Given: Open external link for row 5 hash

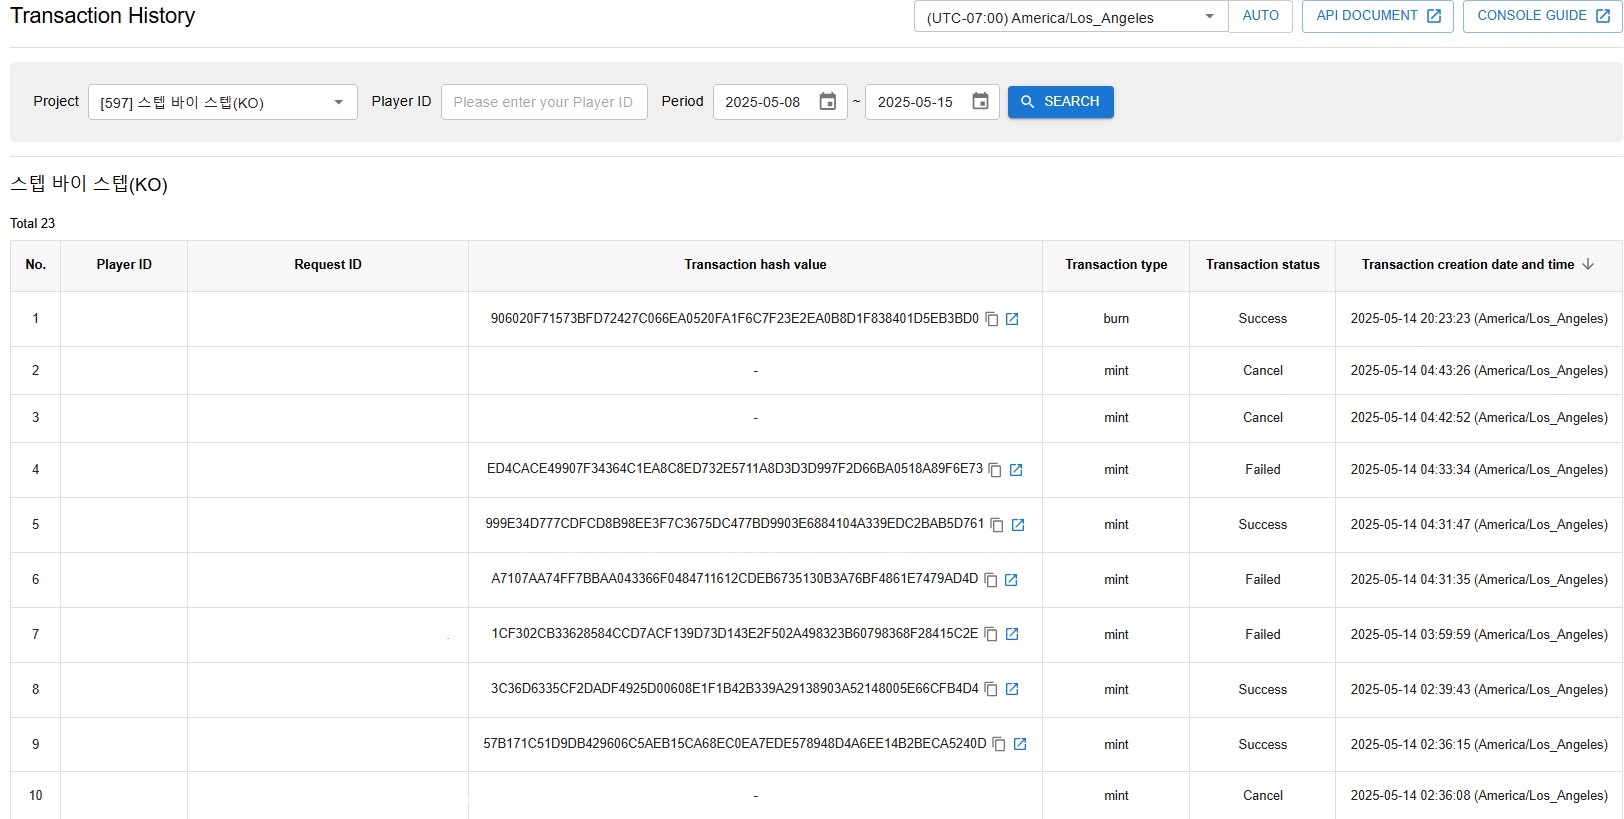Looking at the screenshot, I should (x=1018, y=525).
